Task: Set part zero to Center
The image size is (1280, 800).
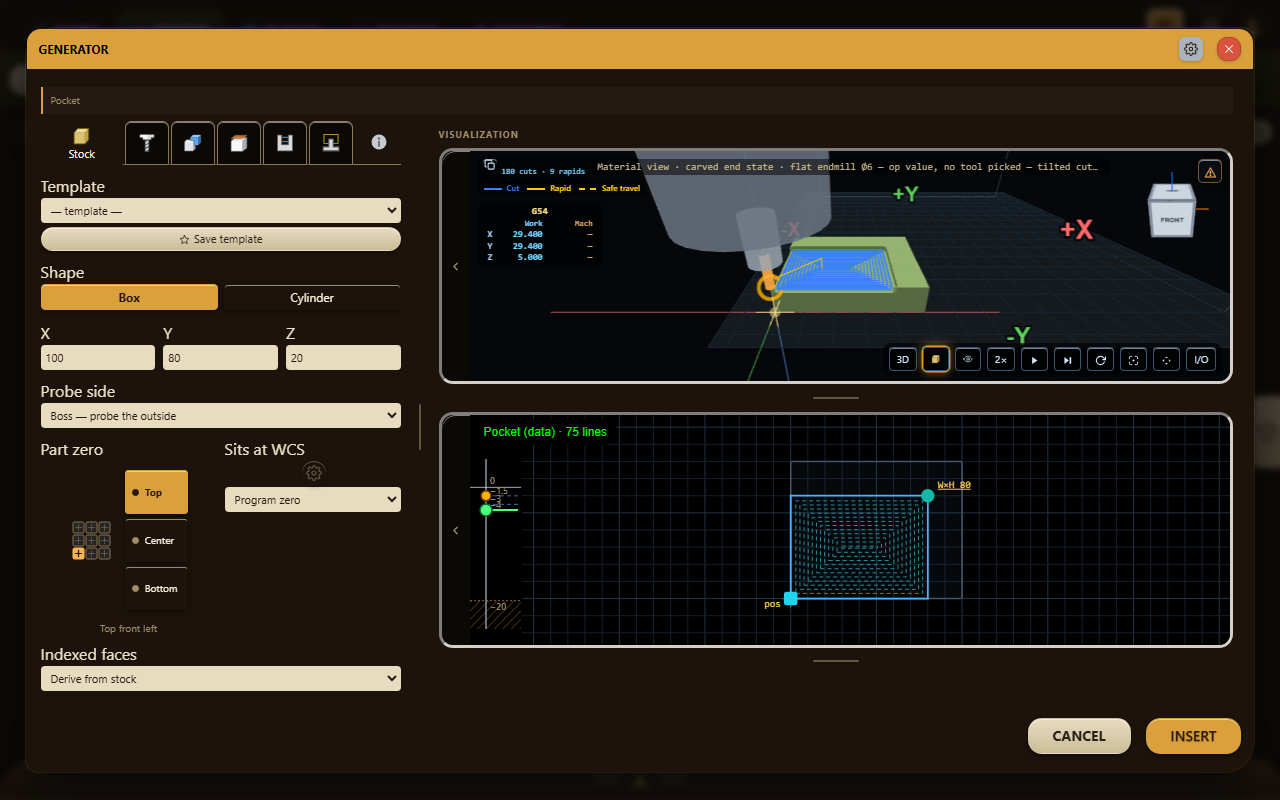Action: 156,541
